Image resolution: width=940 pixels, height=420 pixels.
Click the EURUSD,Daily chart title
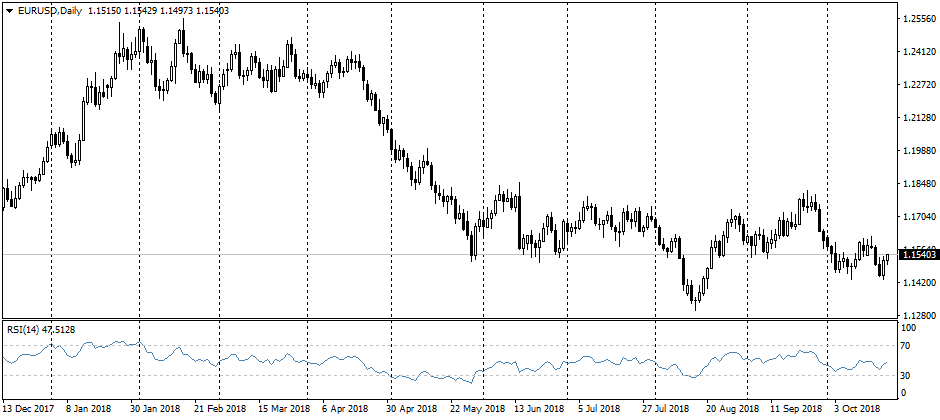tap(50, 10)
